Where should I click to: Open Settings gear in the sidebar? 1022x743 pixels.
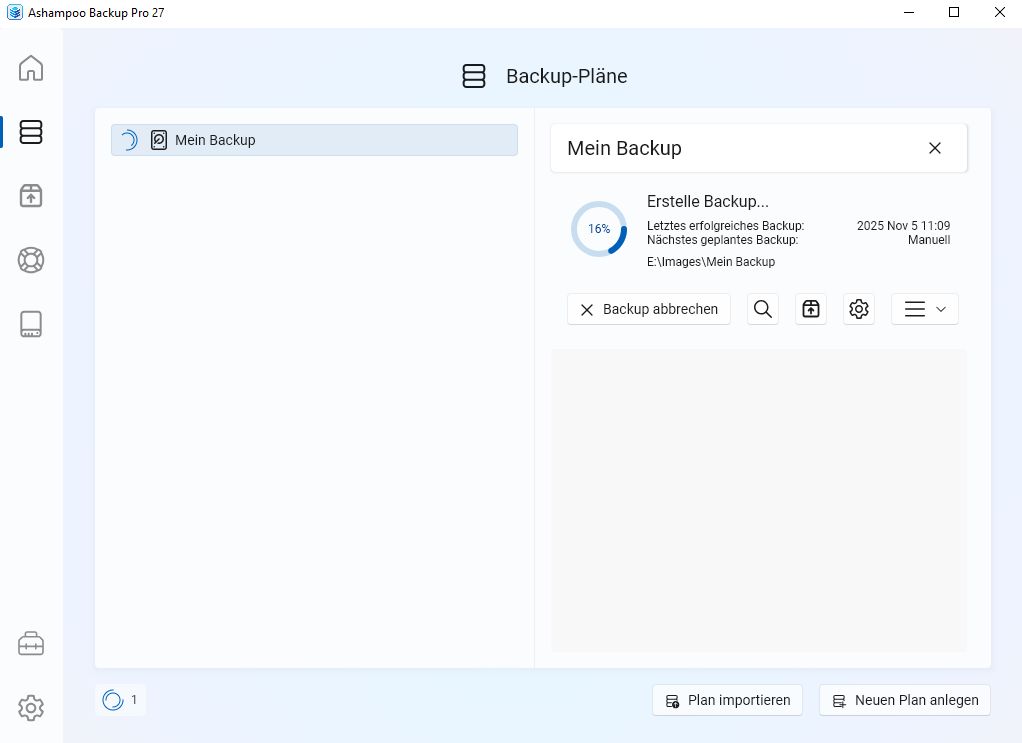coord(31,708)
